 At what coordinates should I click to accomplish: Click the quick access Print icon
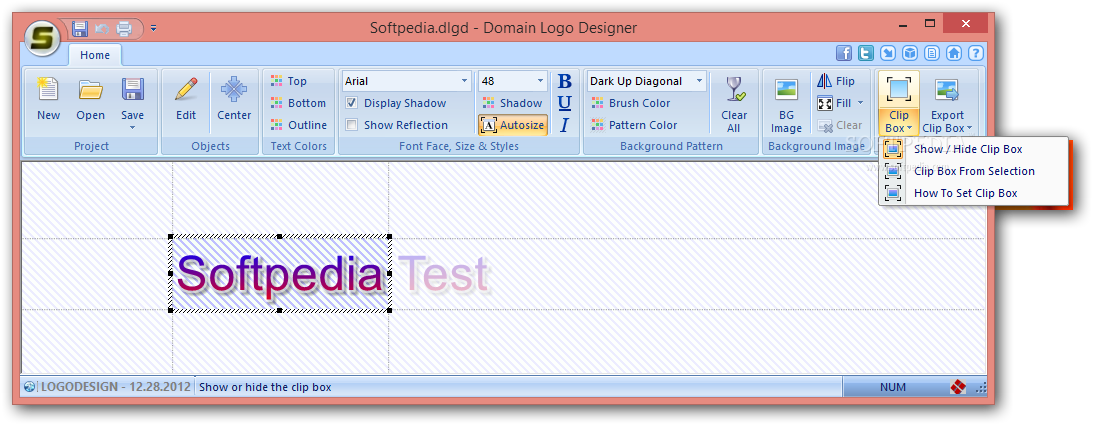pos(124,29)
